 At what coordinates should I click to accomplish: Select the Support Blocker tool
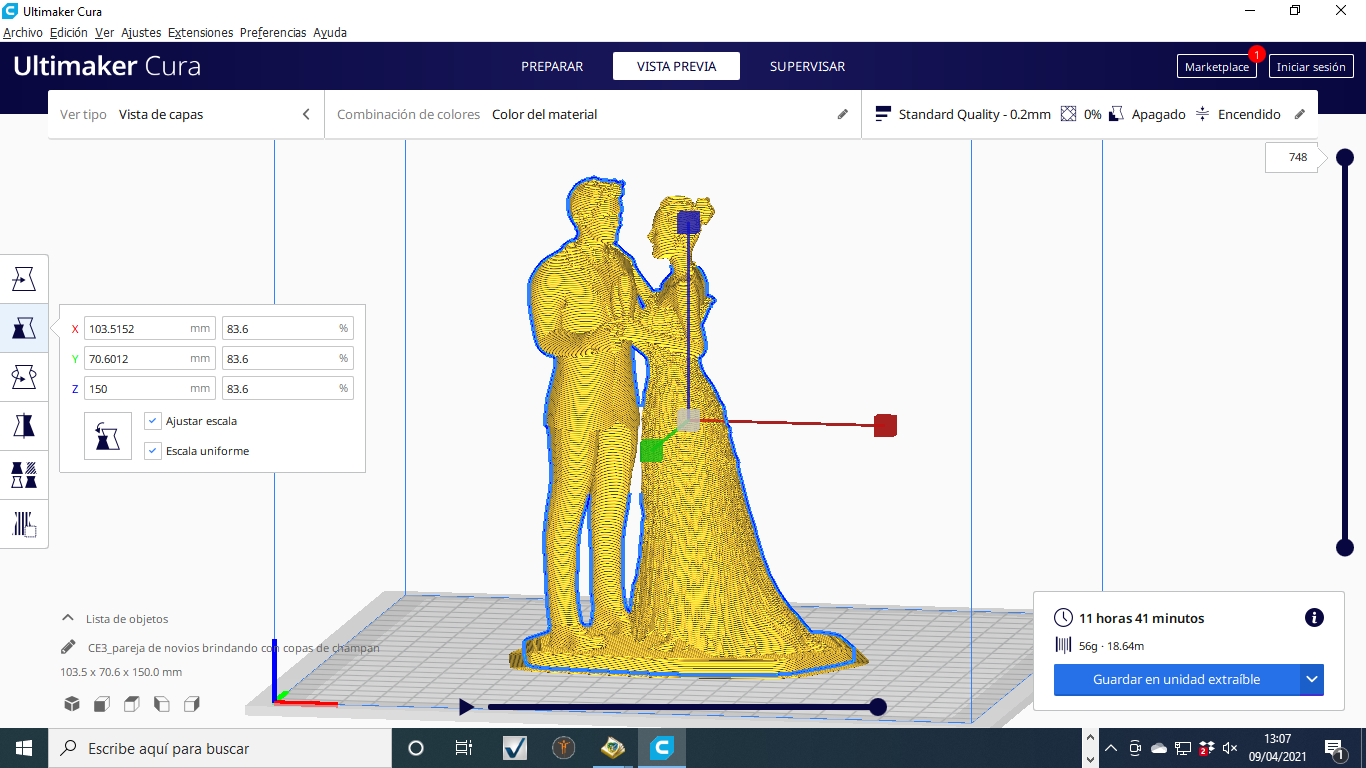24,524
